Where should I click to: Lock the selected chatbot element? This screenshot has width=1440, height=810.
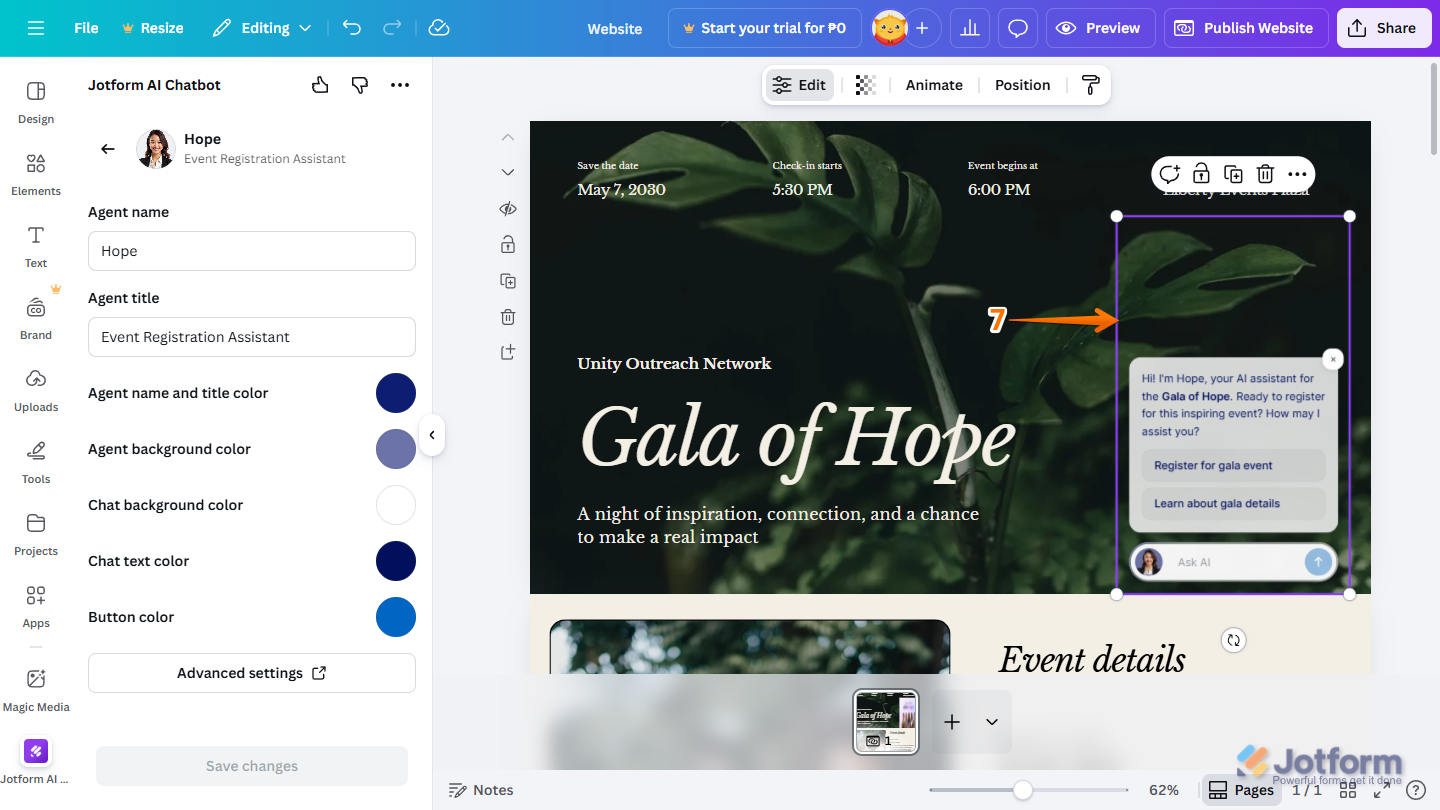[1201, 173]
